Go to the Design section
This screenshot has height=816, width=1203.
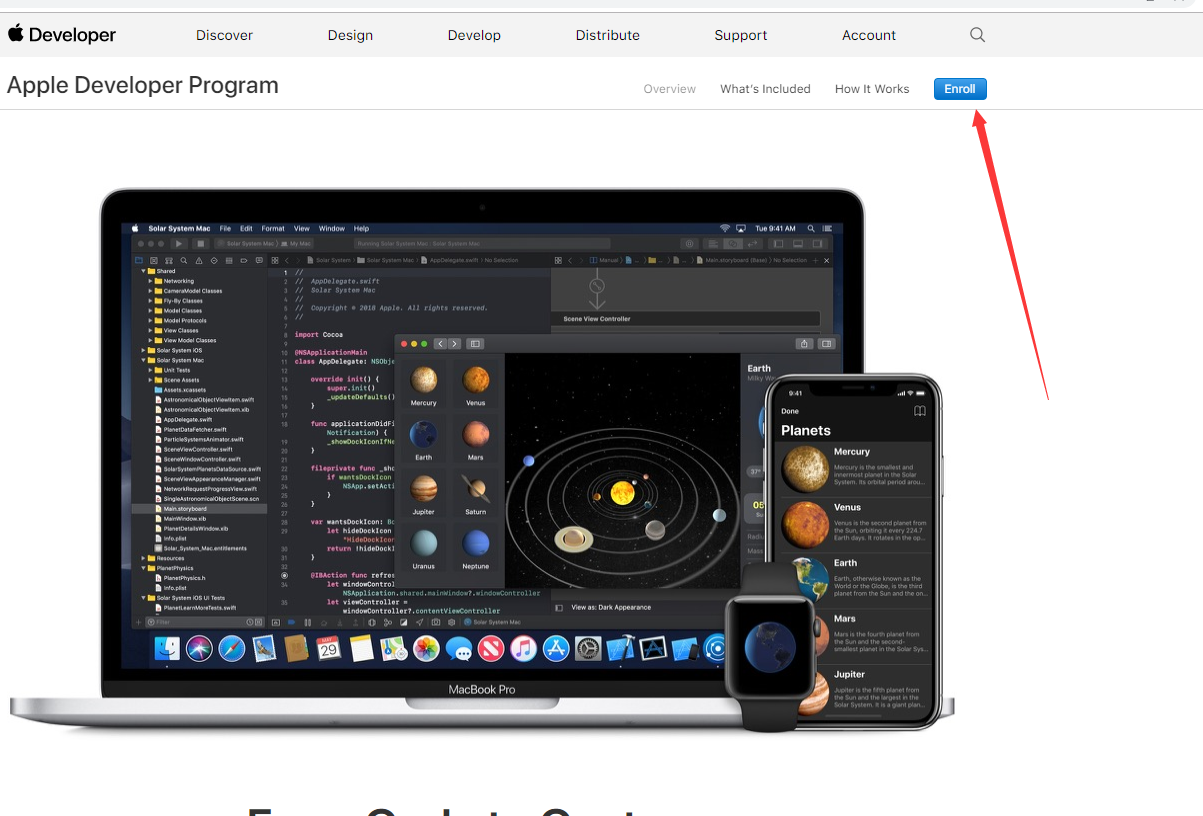(350, 35)
